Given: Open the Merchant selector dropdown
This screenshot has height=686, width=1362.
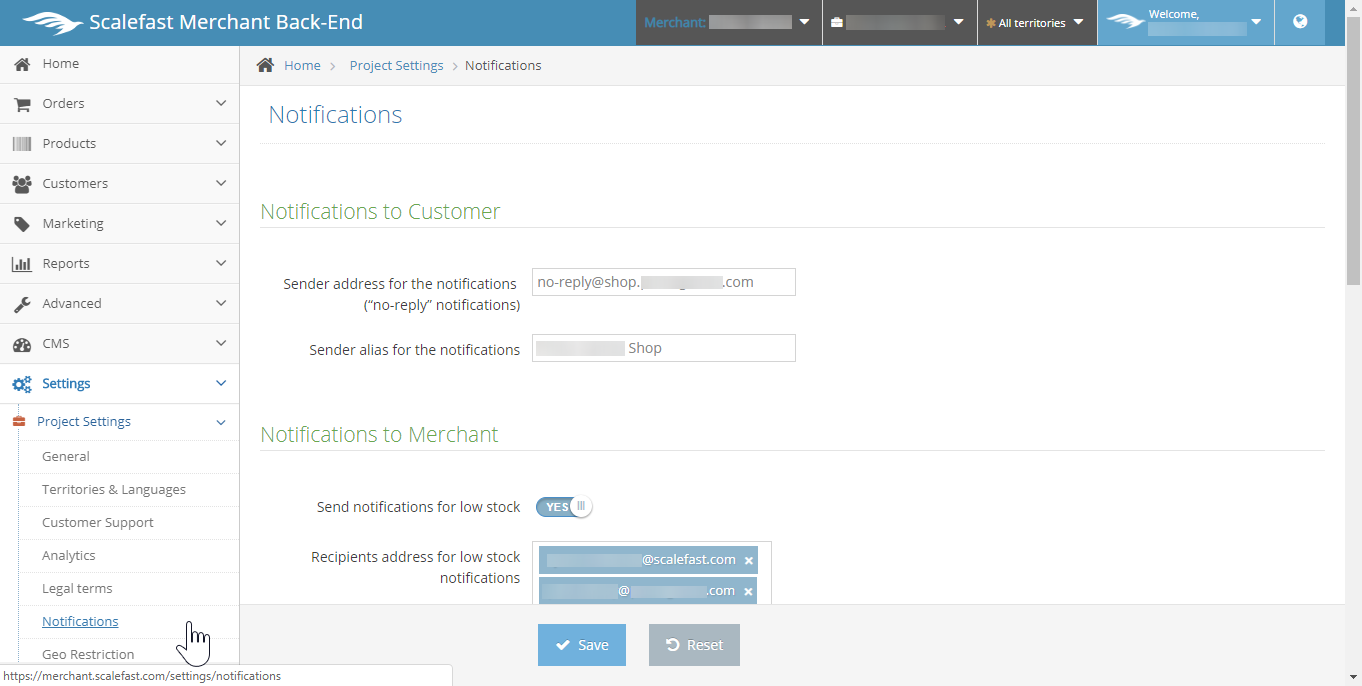Looking at the screenshot, I should (x=728, y=22).
